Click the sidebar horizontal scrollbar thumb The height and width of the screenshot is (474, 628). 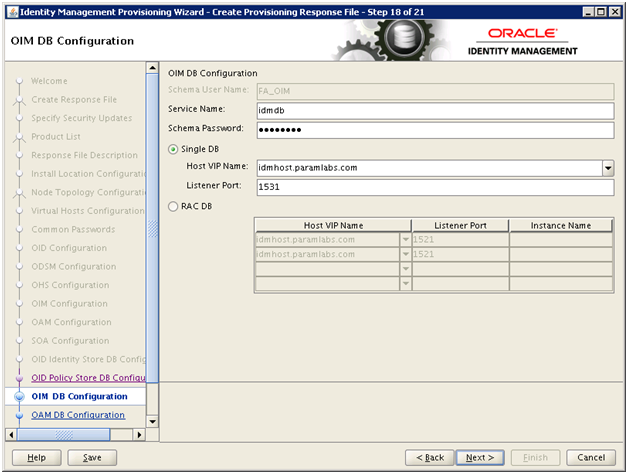(x=63, y=435)
